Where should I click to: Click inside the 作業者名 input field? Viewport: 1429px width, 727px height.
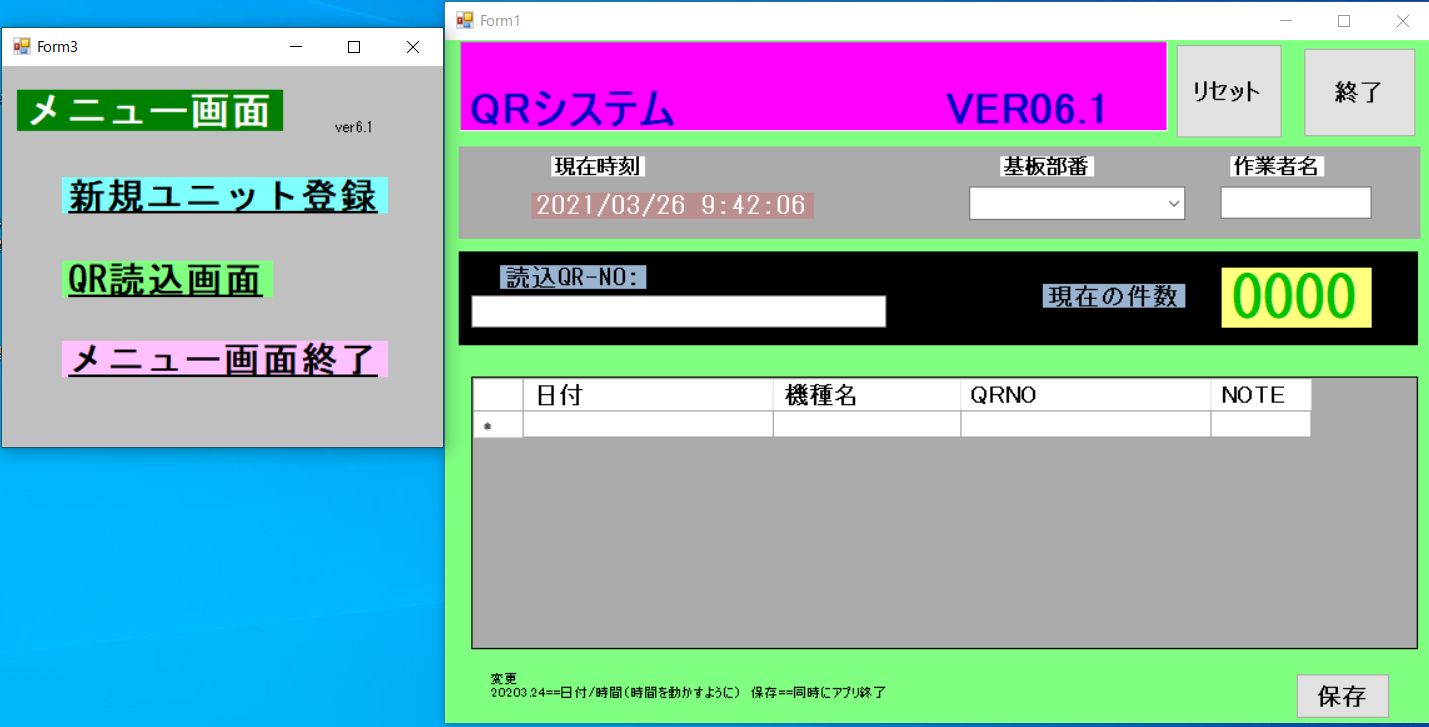point(1295,202)
